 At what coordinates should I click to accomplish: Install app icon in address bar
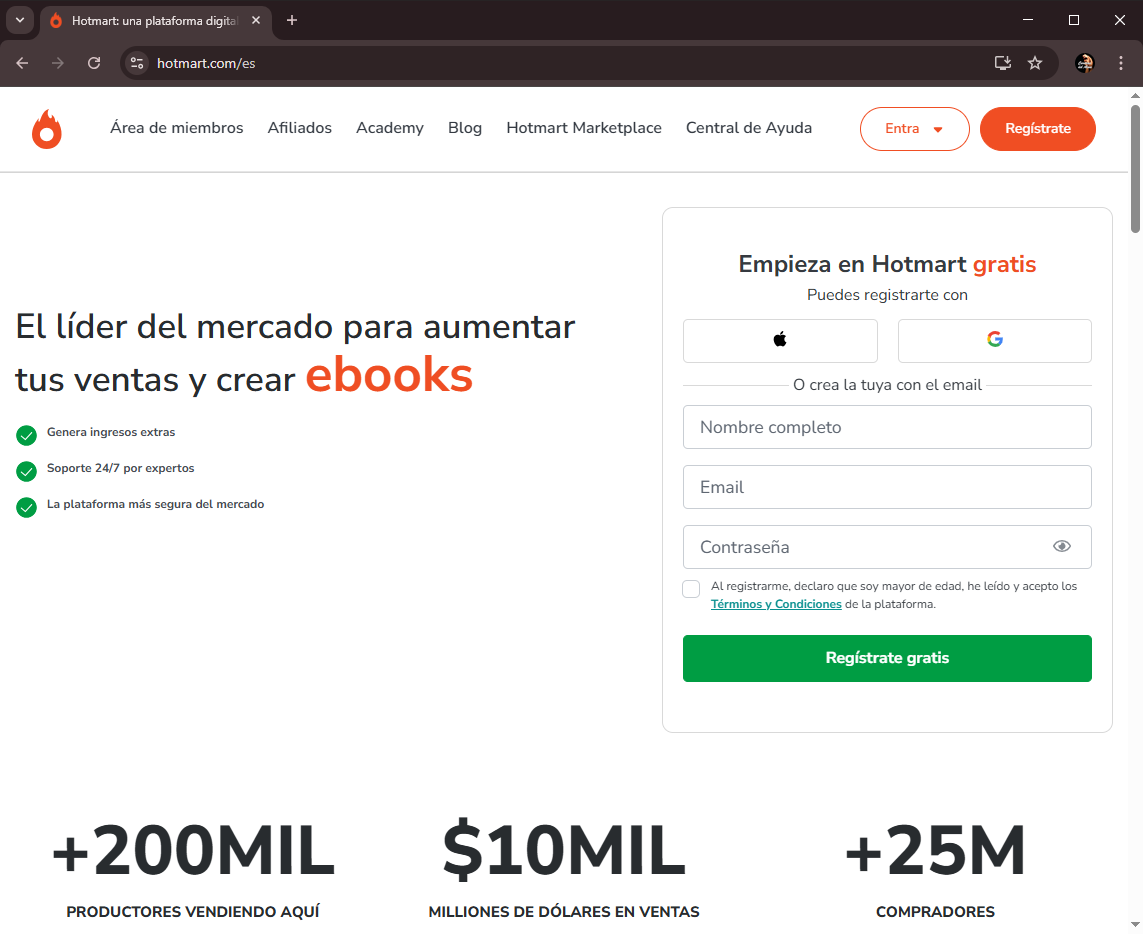(x=1003, y=63)
